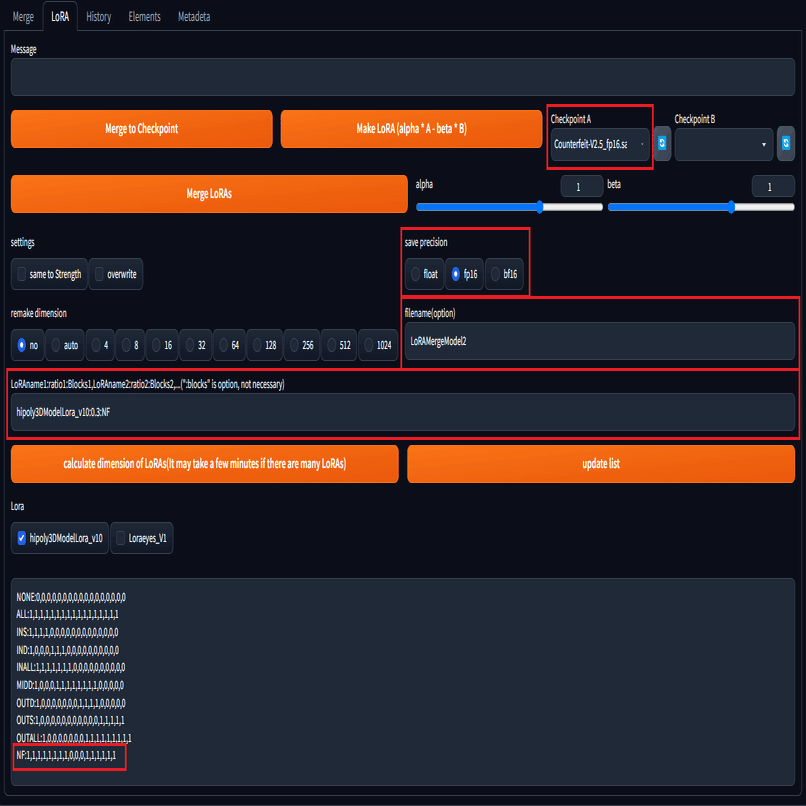This screenshot has height=806, width=806.
Task: Click the NF preset line
Action: point(66,755)
